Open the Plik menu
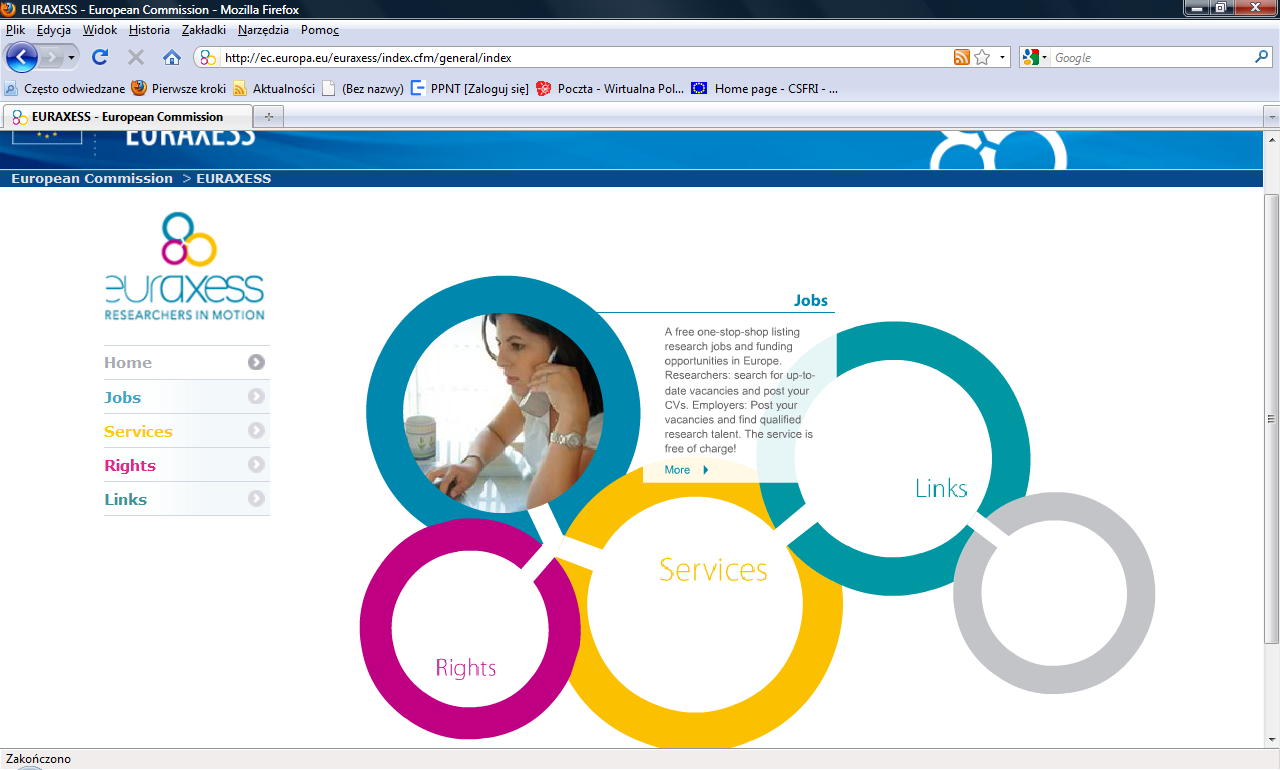The width and height of the screenshot is (1280, 770). pyautogui.click(x=15, y=30)
